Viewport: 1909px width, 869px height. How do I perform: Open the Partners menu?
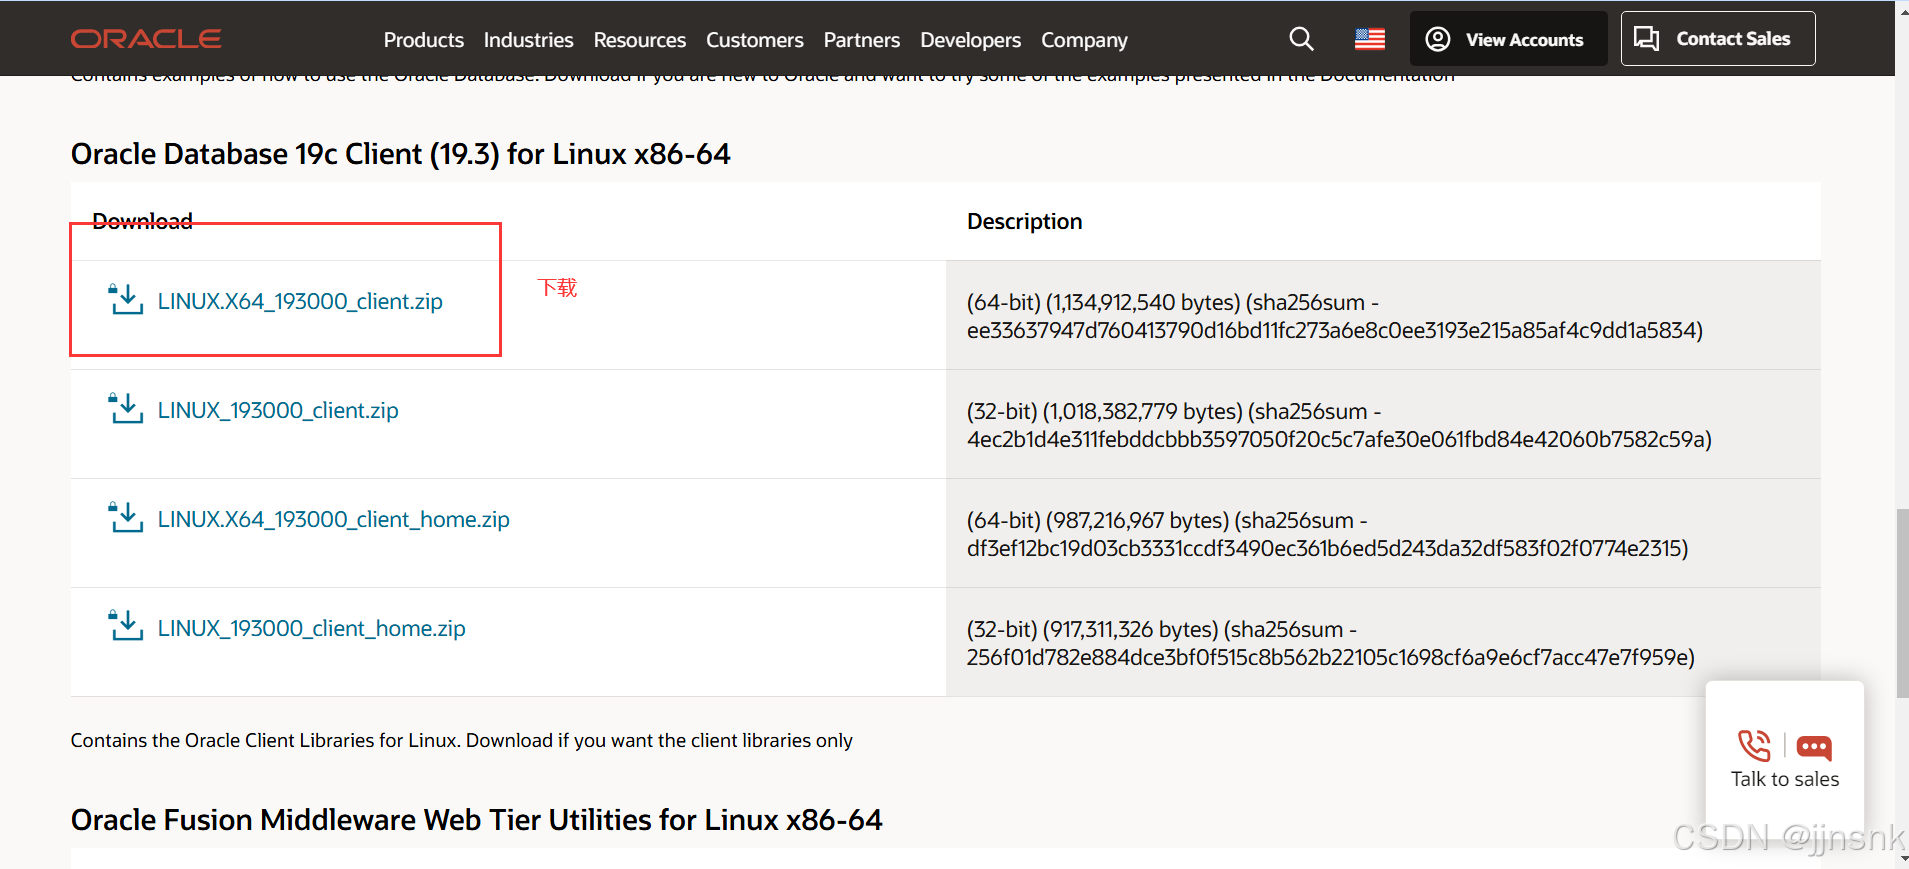pos(861,40)
